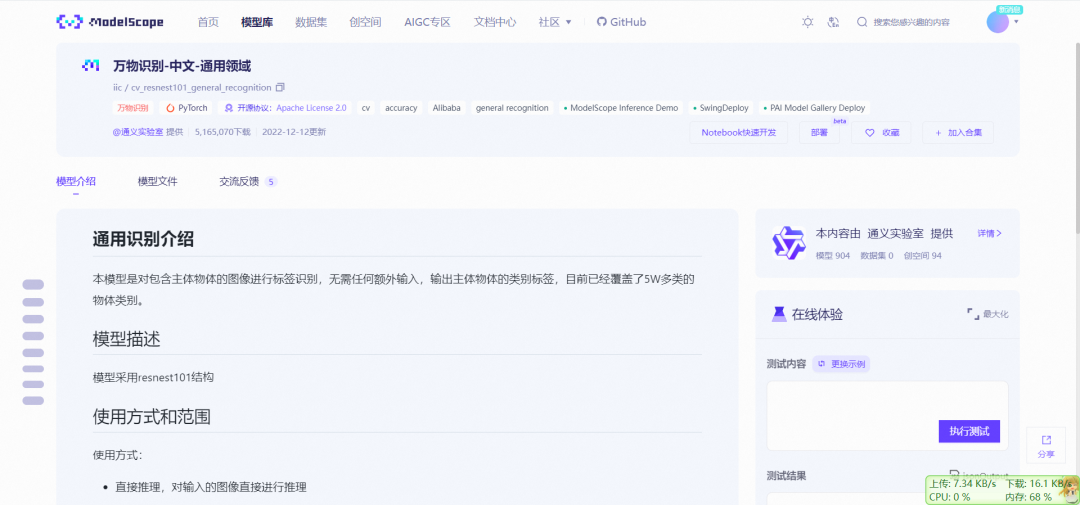Click the model icon beside 万物识别 title
Viewport: 1080px width, 505px height.
(91, 66)
